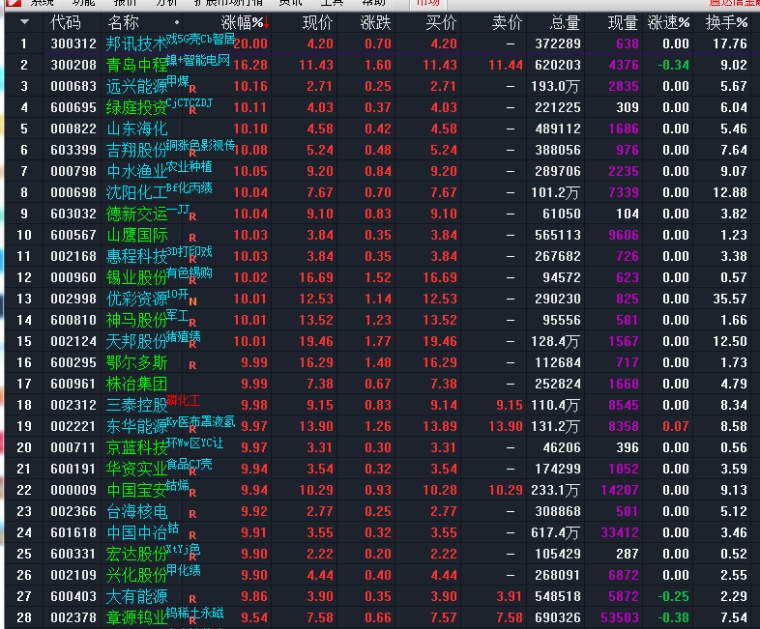Screen dimensions: 760x629
Task: Click N marker in 优彩资源 row
Action: coord(192,301)
